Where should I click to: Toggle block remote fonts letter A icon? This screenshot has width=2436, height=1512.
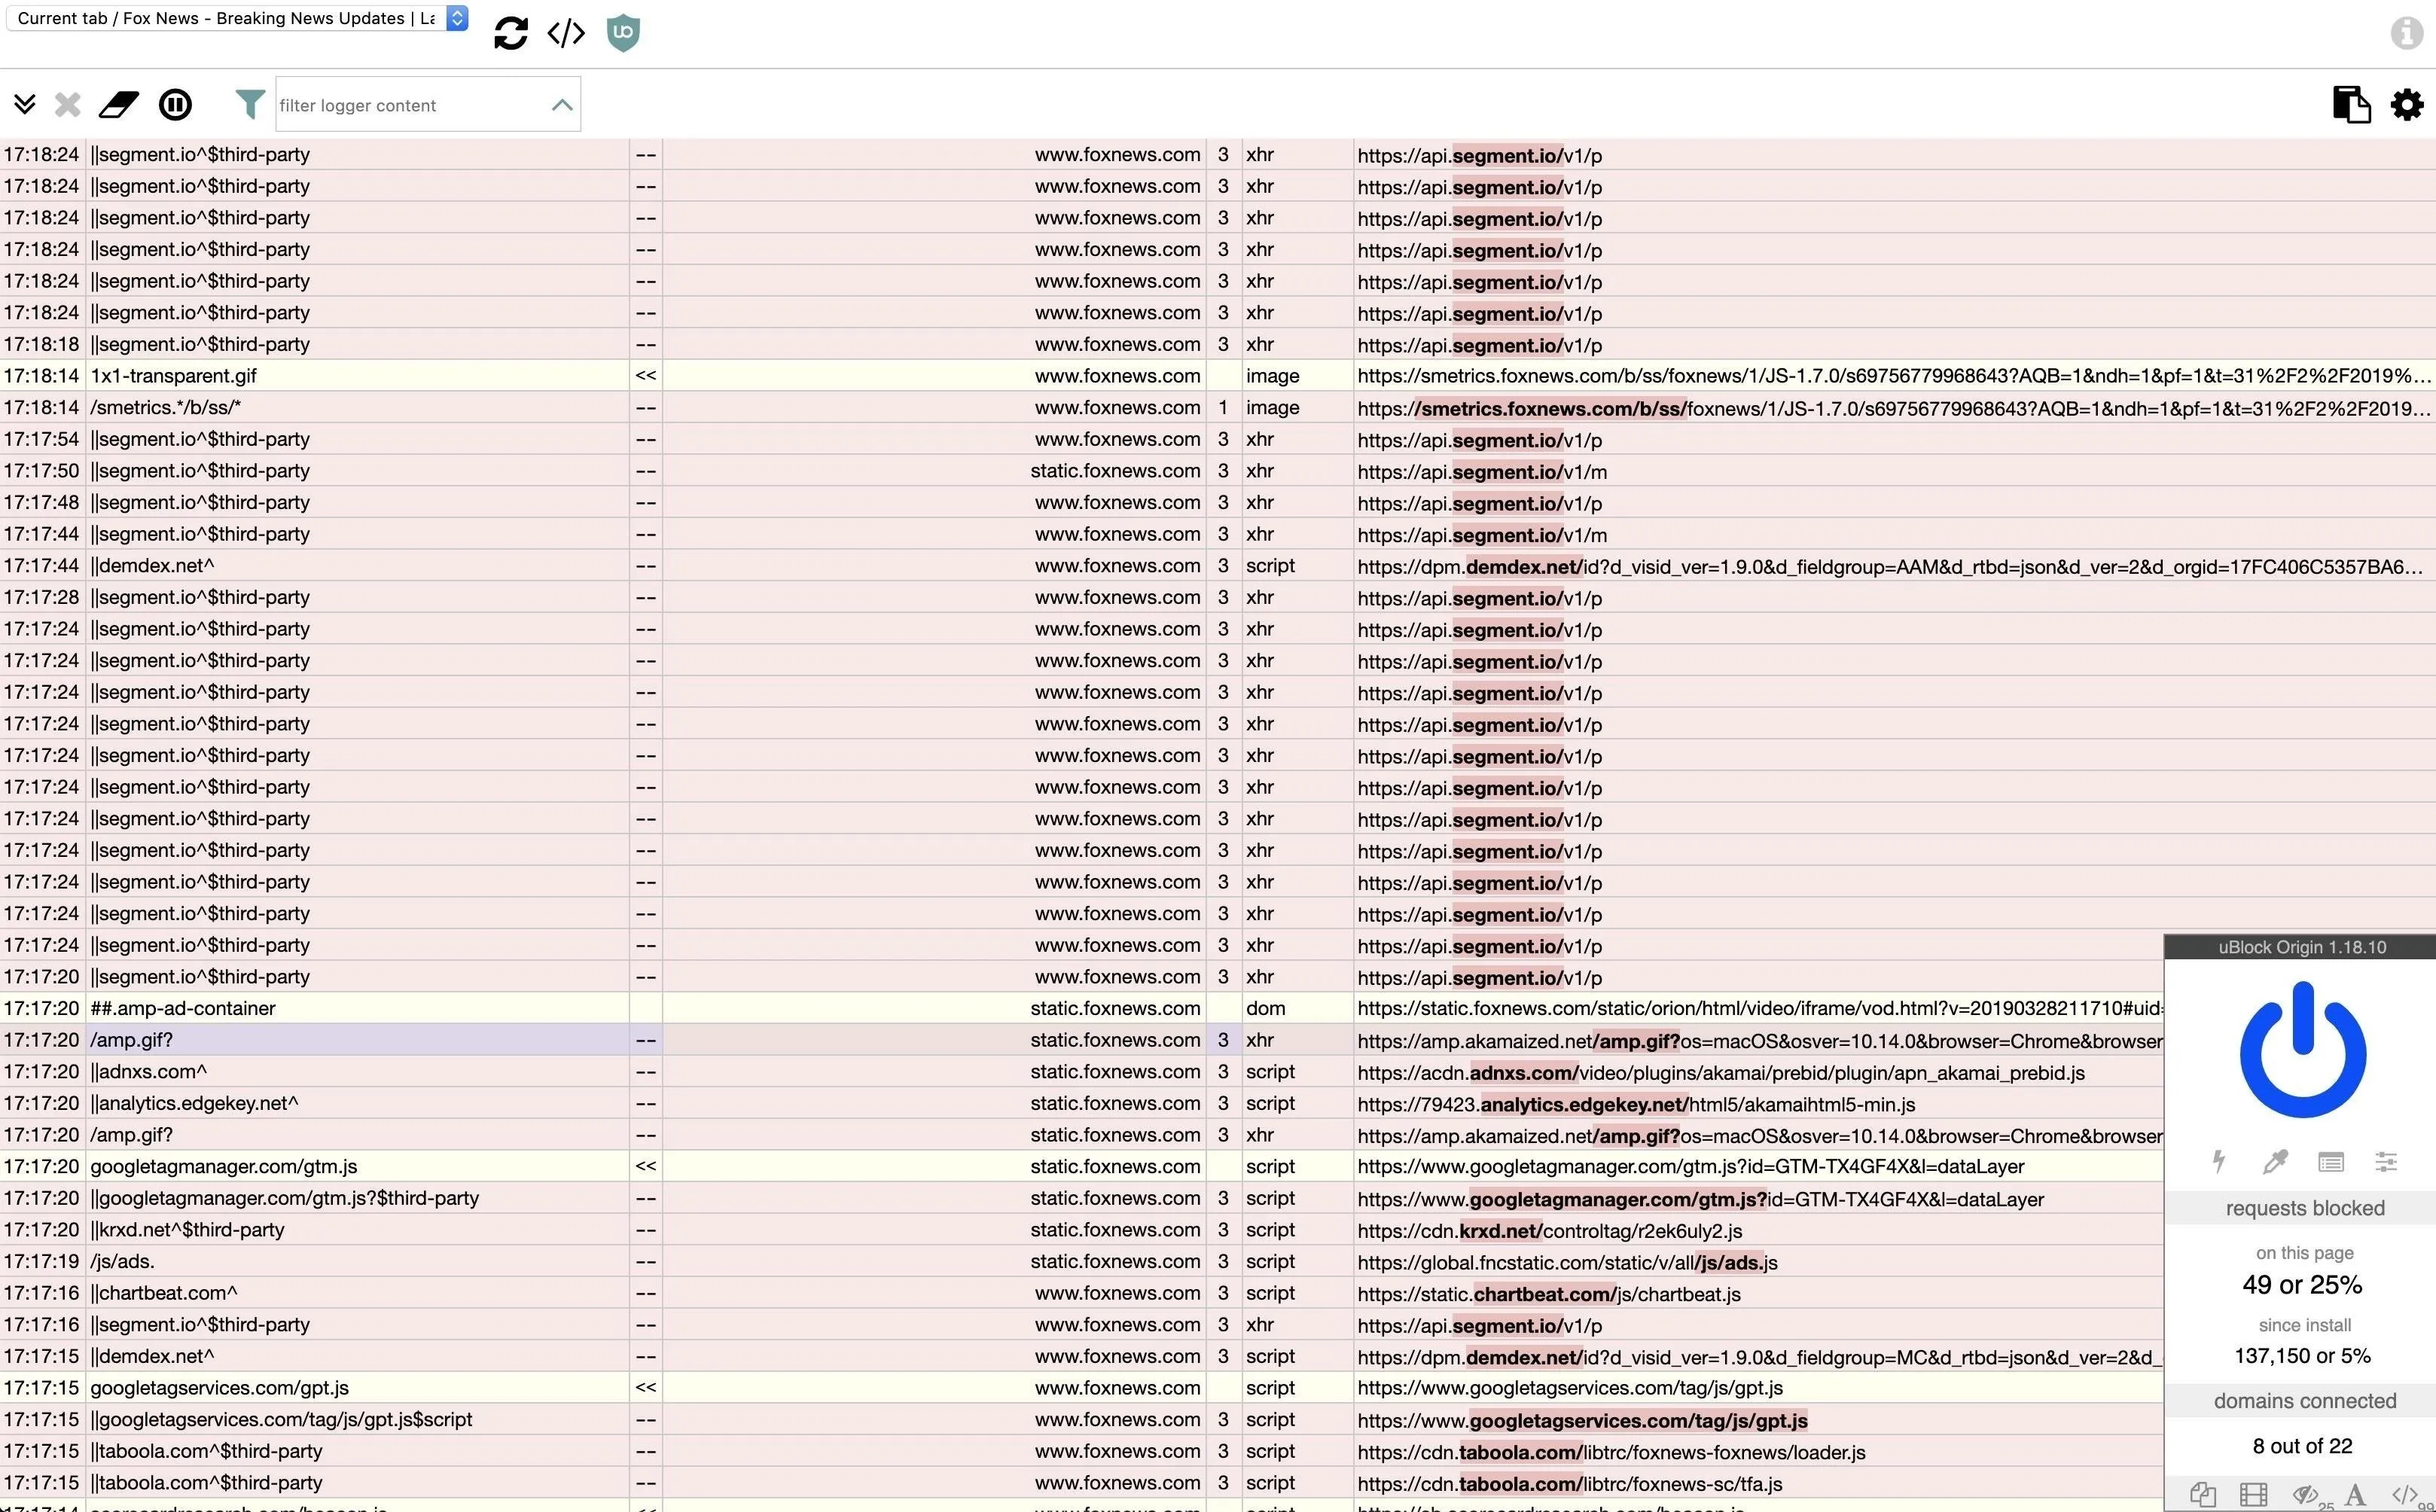coord(2355,1494)
